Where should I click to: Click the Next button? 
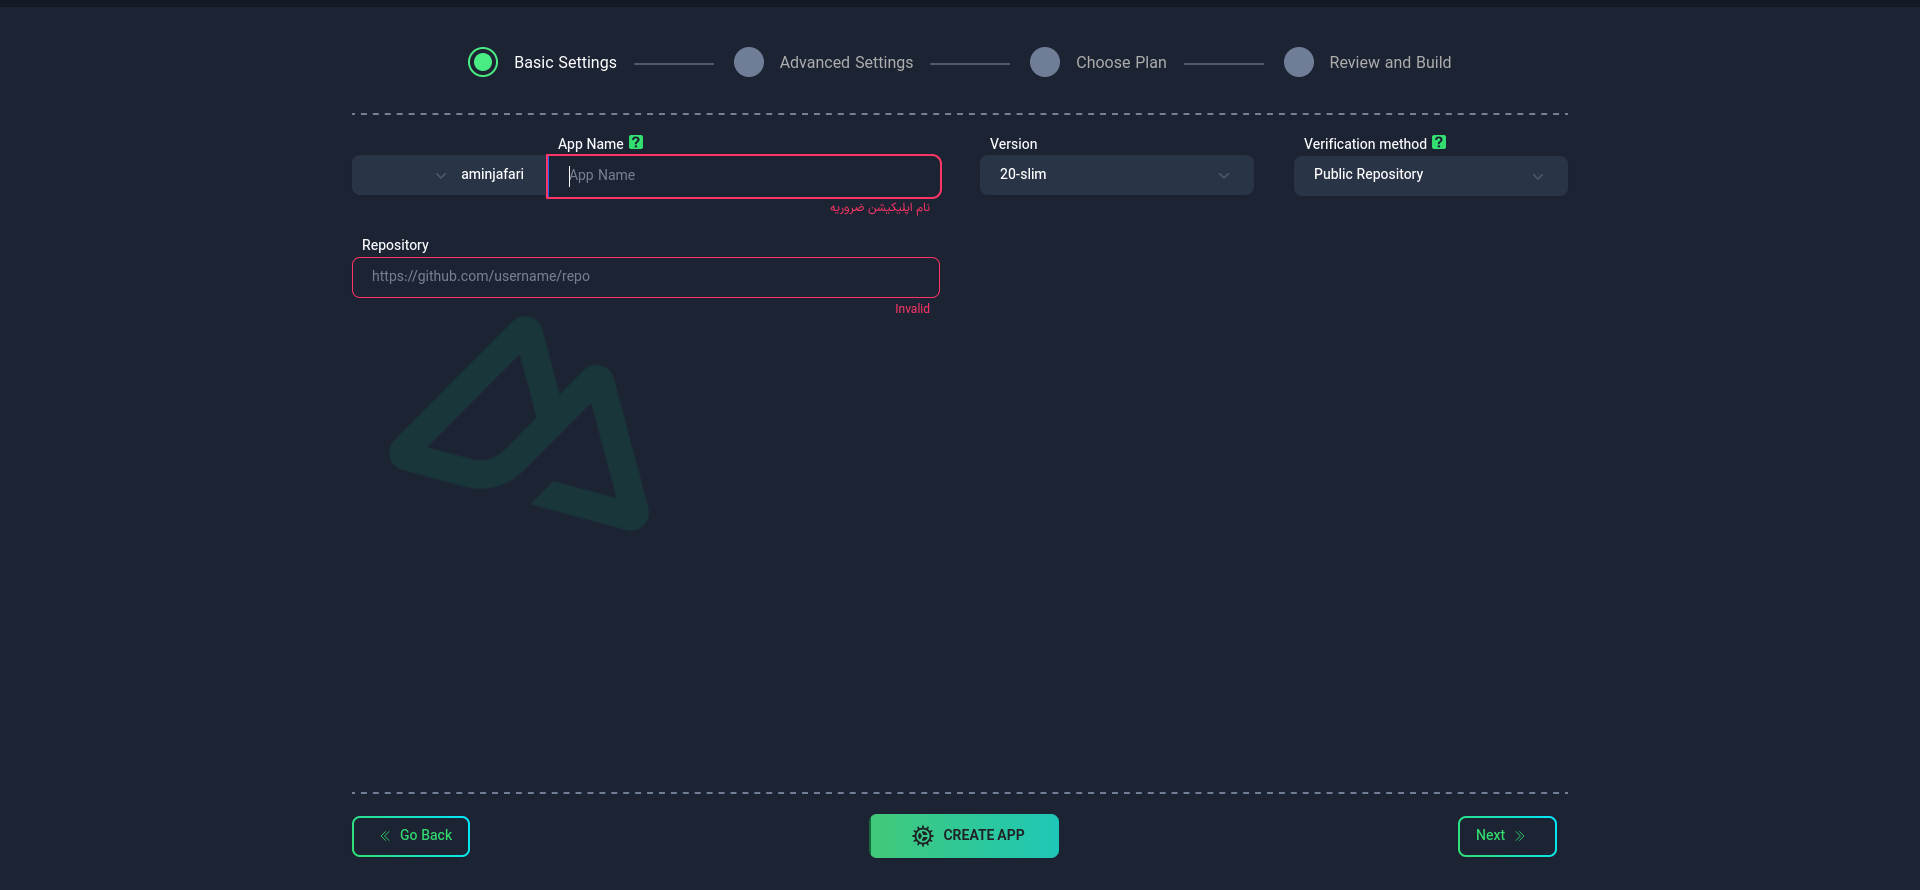(x=1507, y=836)
